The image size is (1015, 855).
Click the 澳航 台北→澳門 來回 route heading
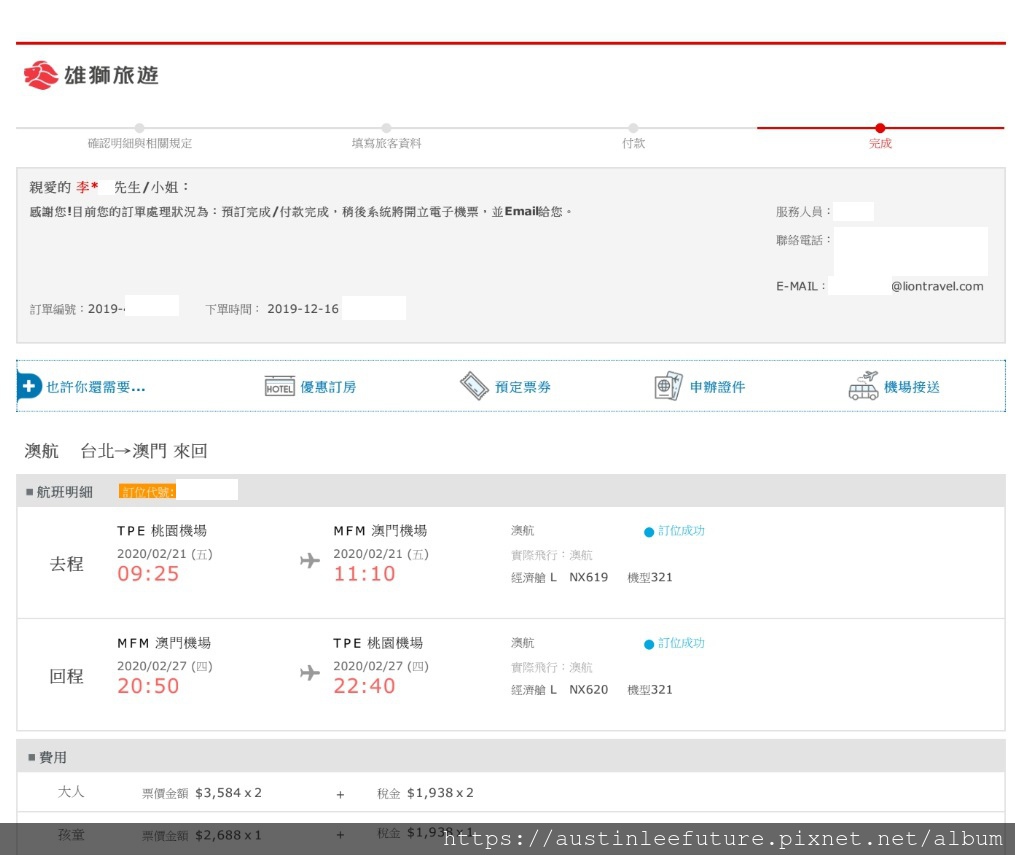coord(116,450)
